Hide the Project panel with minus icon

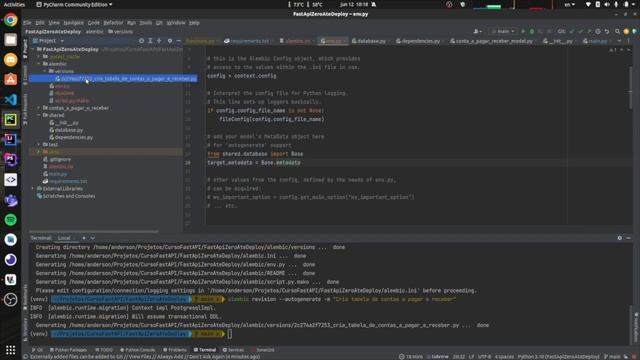coord(178,41)
